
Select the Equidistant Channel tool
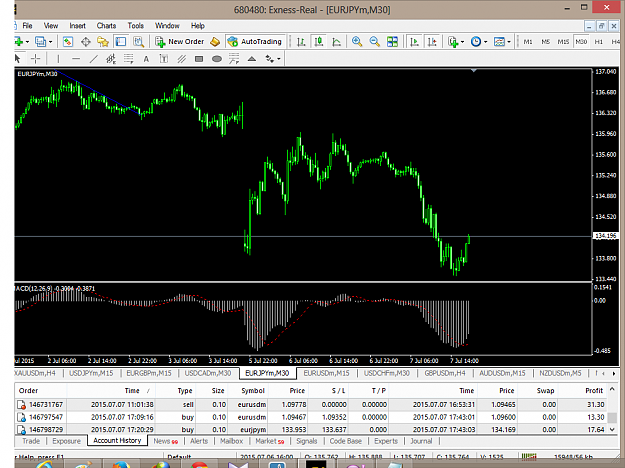pyautogui.click(x=111, y=59)
